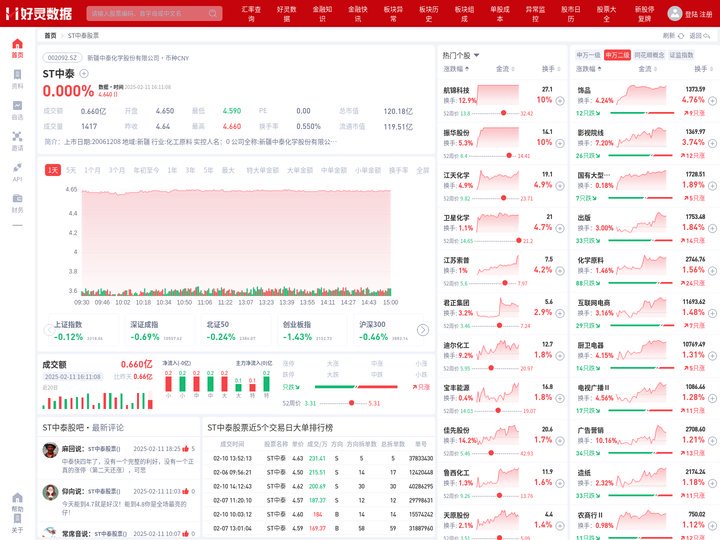720x540 pixels.
Task: Click the plus icon next to ST中泰
Action: 84,73
